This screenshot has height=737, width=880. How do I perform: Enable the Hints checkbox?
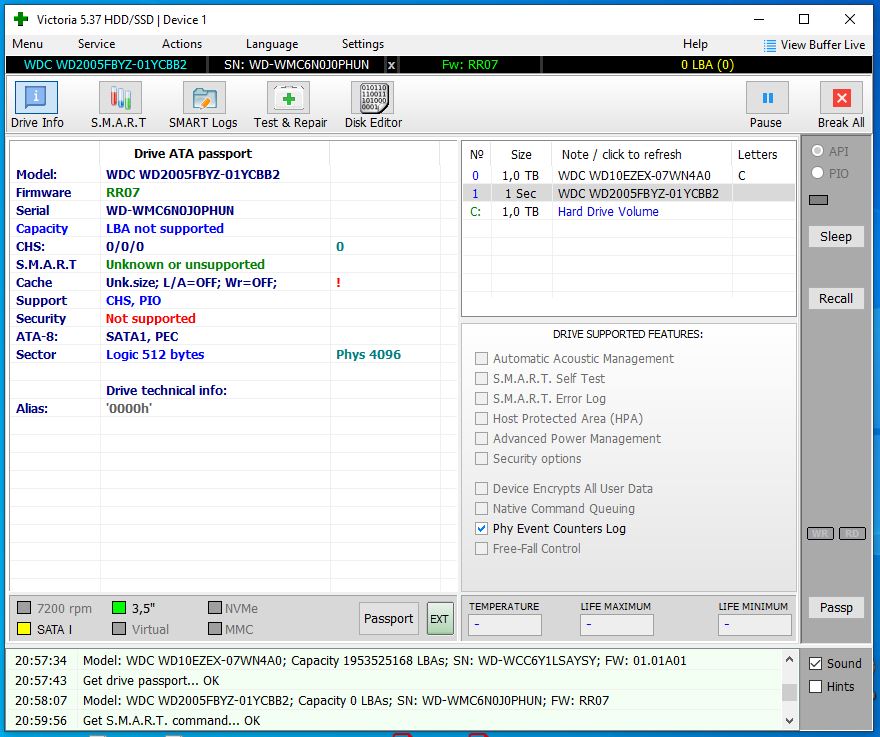tap(815, 686)
